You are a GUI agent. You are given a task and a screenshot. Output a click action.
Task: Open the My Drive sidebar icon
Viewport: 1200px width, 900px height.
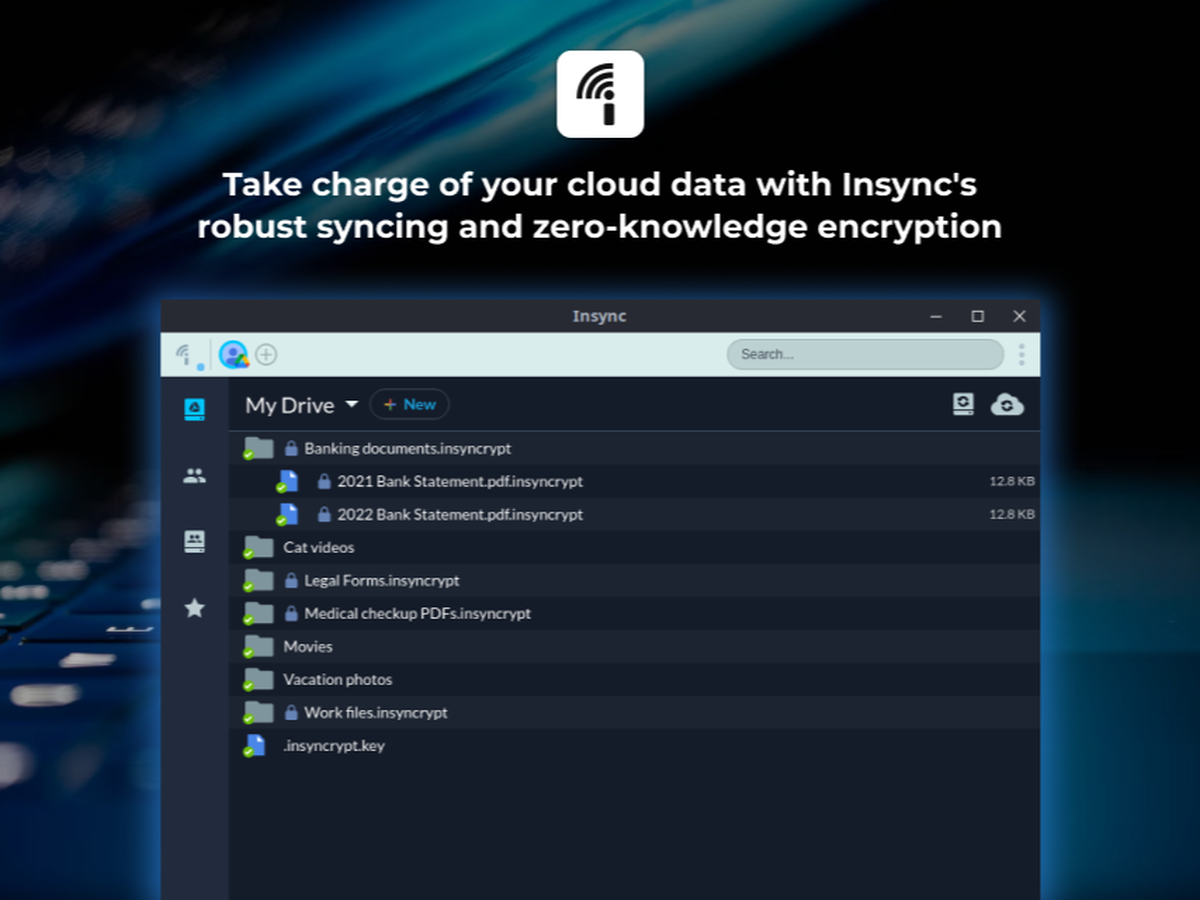[x=194, y=409]
